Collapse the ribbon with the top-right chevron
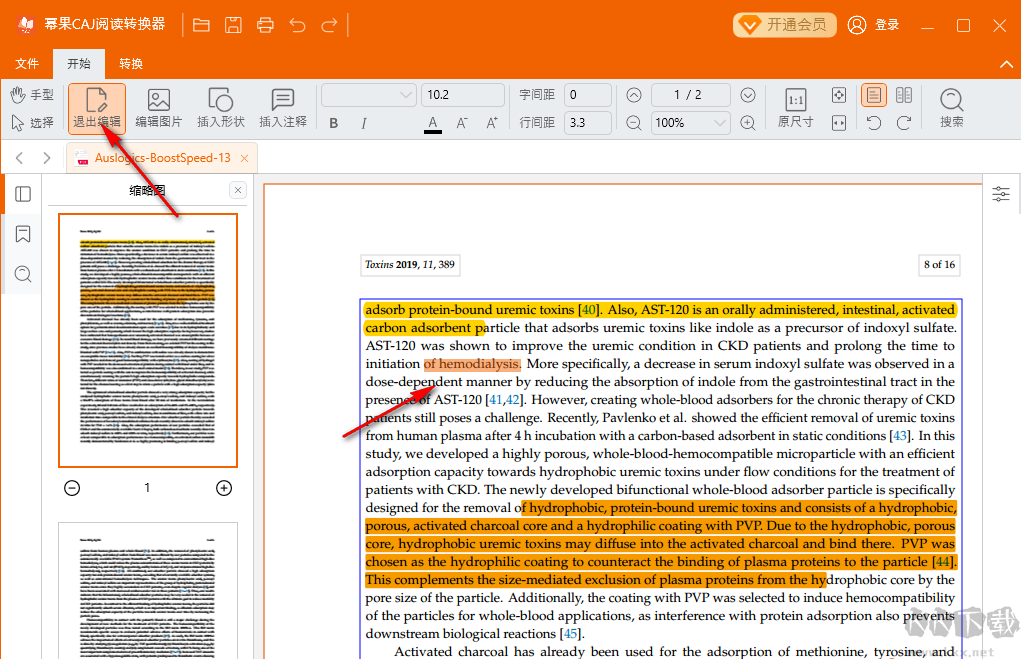This screenshot has width=1021, height=659. pyautogui.click(x=1006, y=64)
